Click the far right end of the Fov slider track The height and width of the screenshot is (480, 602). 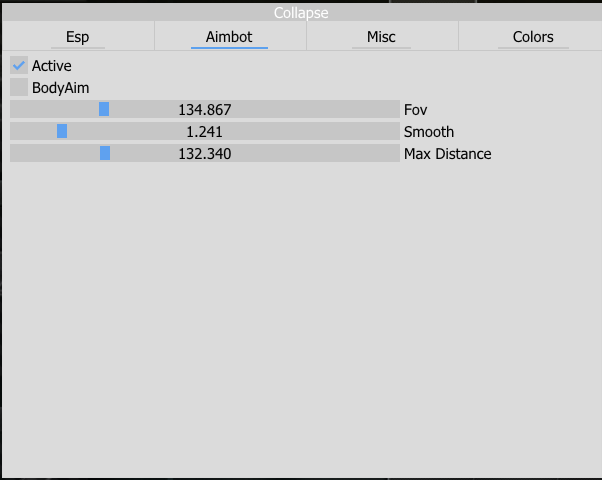point(395,109)
